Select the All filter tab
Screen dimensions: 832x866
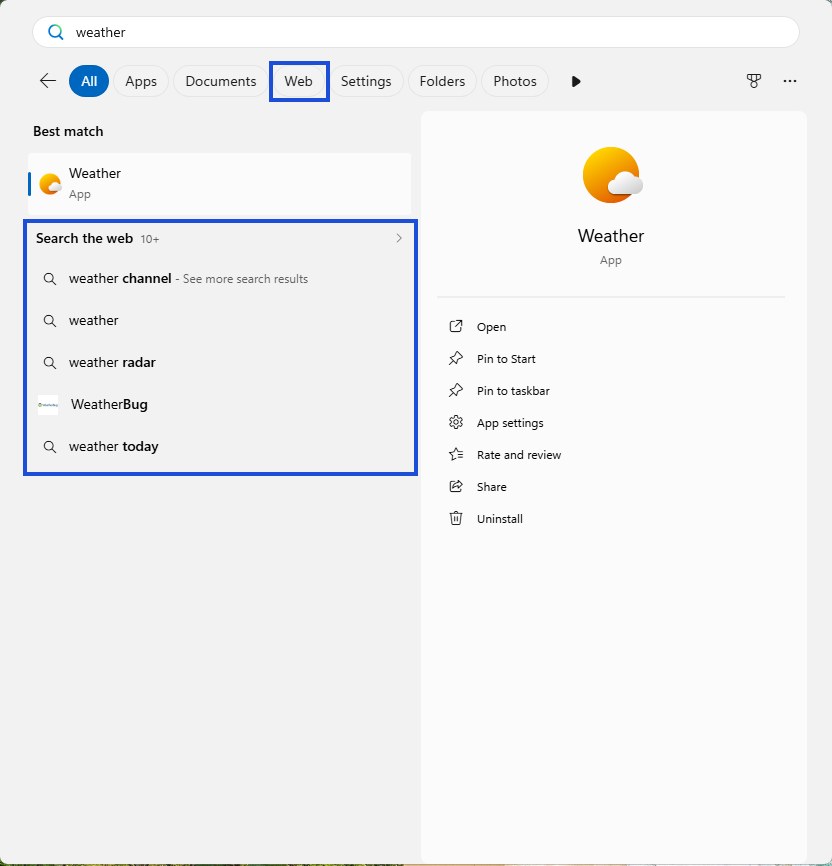pos(89,81)
